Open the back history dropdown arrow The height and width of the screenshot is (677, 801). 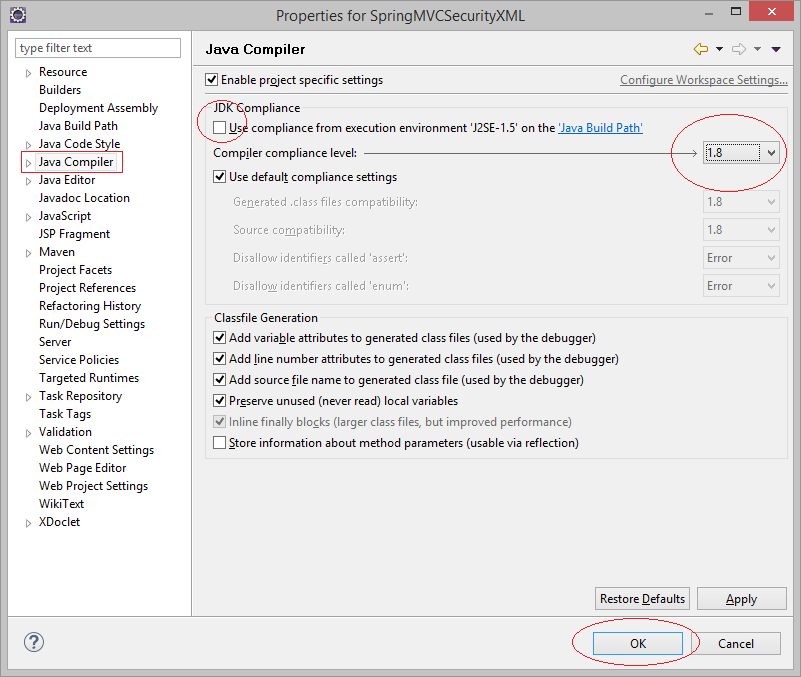point(719,49)
